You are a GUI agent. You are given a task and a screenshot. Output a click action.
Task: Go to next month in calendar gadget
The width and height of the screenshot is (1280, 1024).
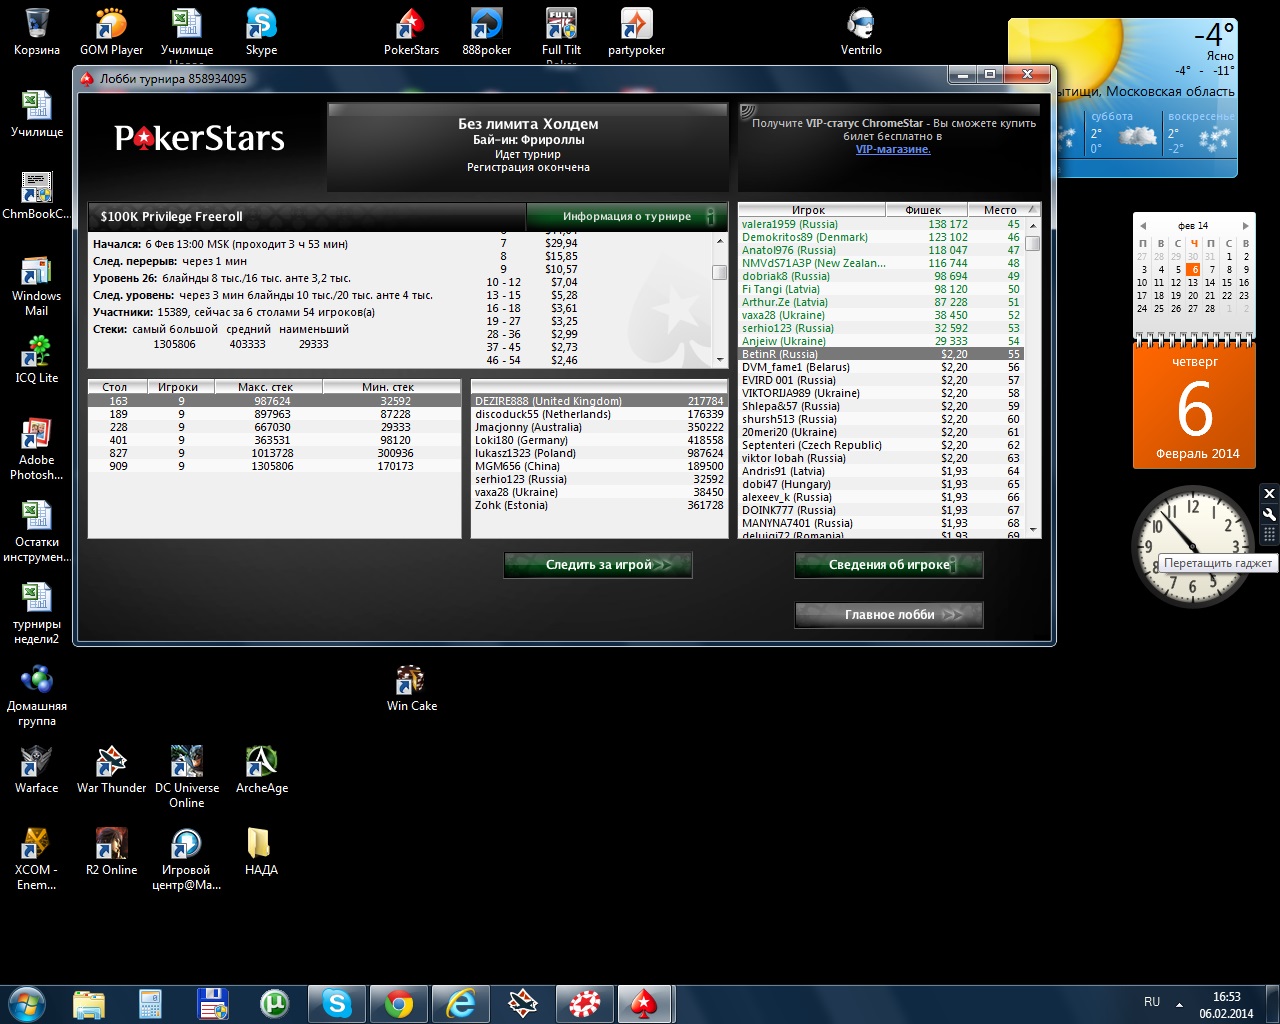tap(1245, 226)
